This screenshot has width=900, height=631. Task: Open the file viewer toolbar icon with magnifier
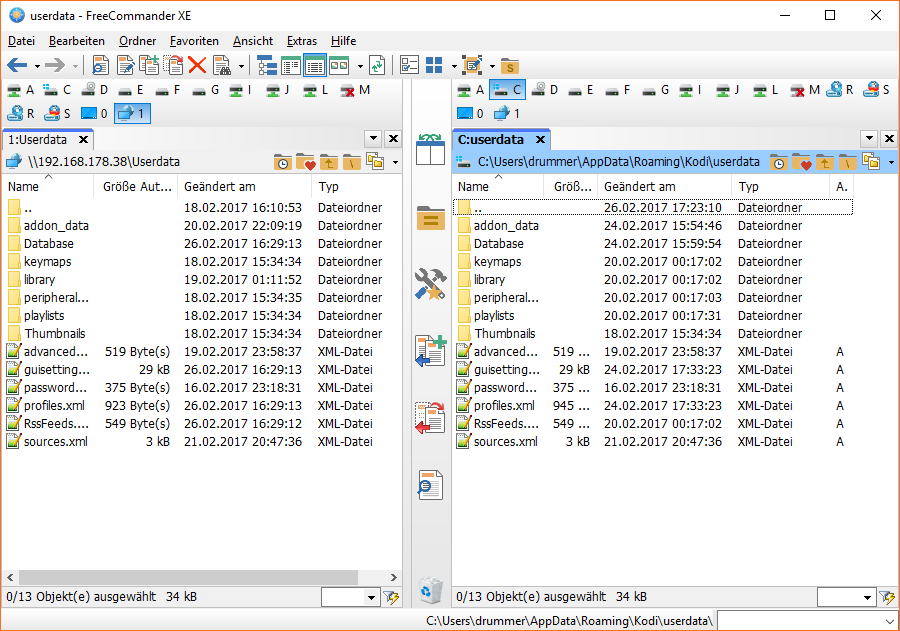click(x=100, y=65)
